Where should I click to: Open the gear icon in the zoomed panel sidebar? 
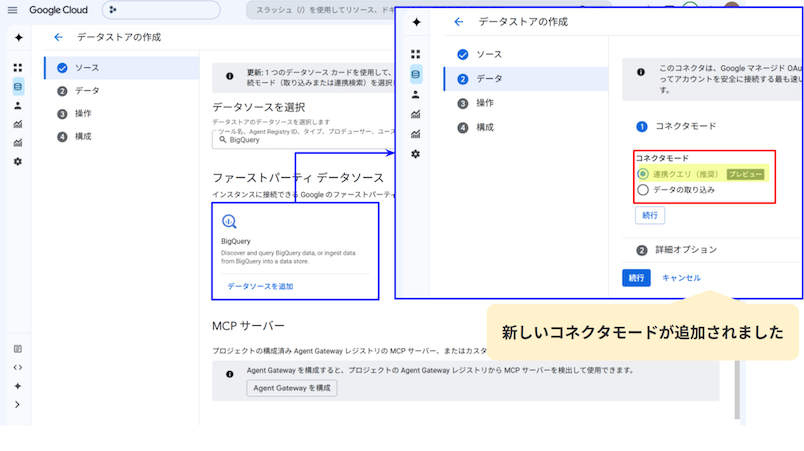pos(416,154)
